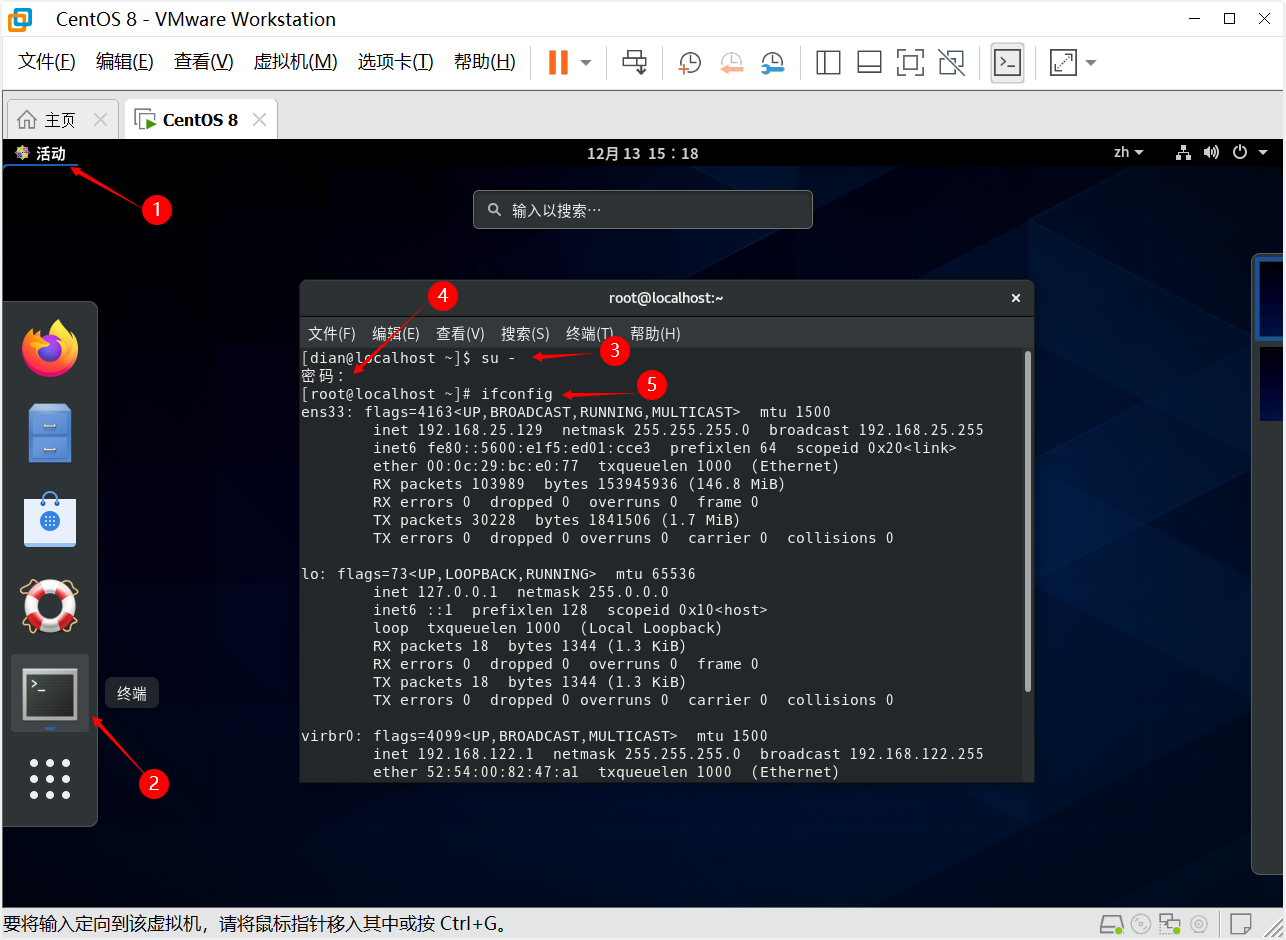
Task: Open the VMware 选项卡(T) menu
Action: click(396, 62)
